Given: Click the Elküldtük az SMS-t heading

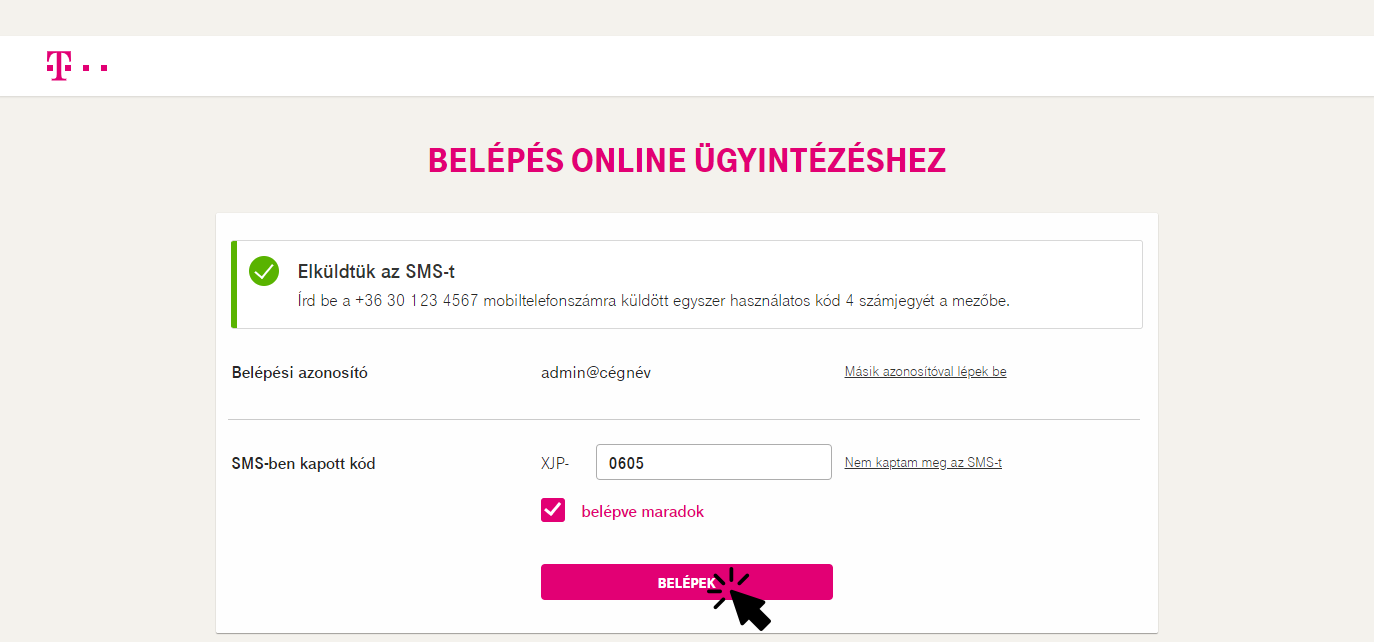Looking at the screenshot, I should tap(377, 272).
